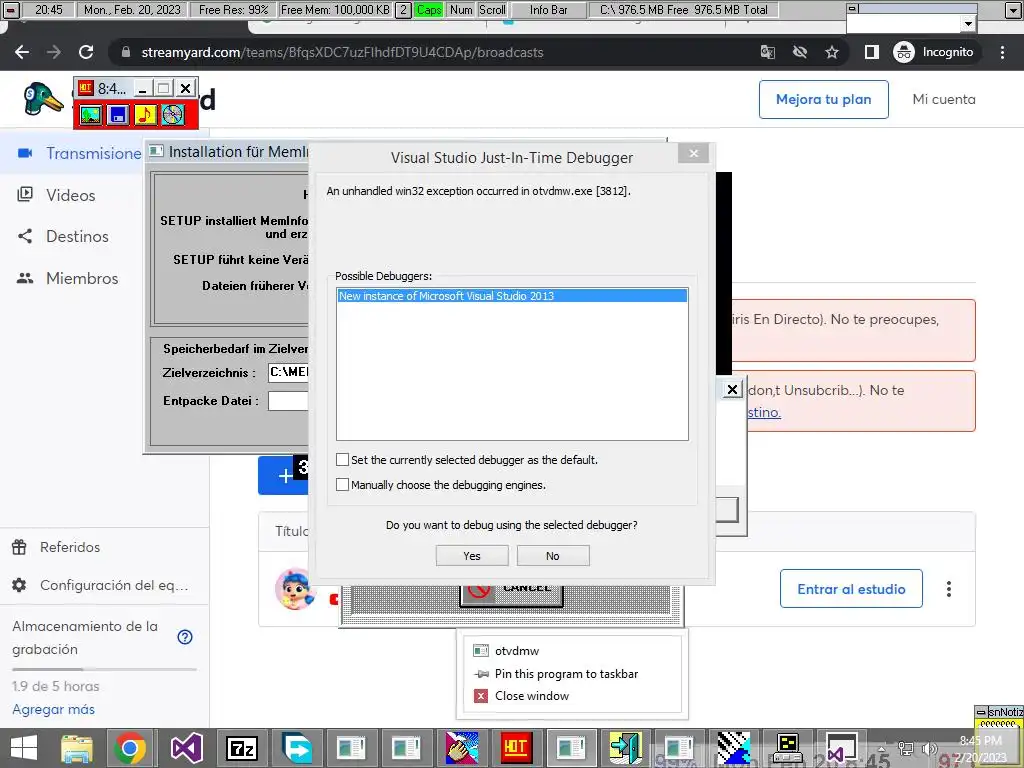Check 'Manually choose the debugging engines'
Image resolution: width=1024 pixels, height=768 pixels.
342,485
